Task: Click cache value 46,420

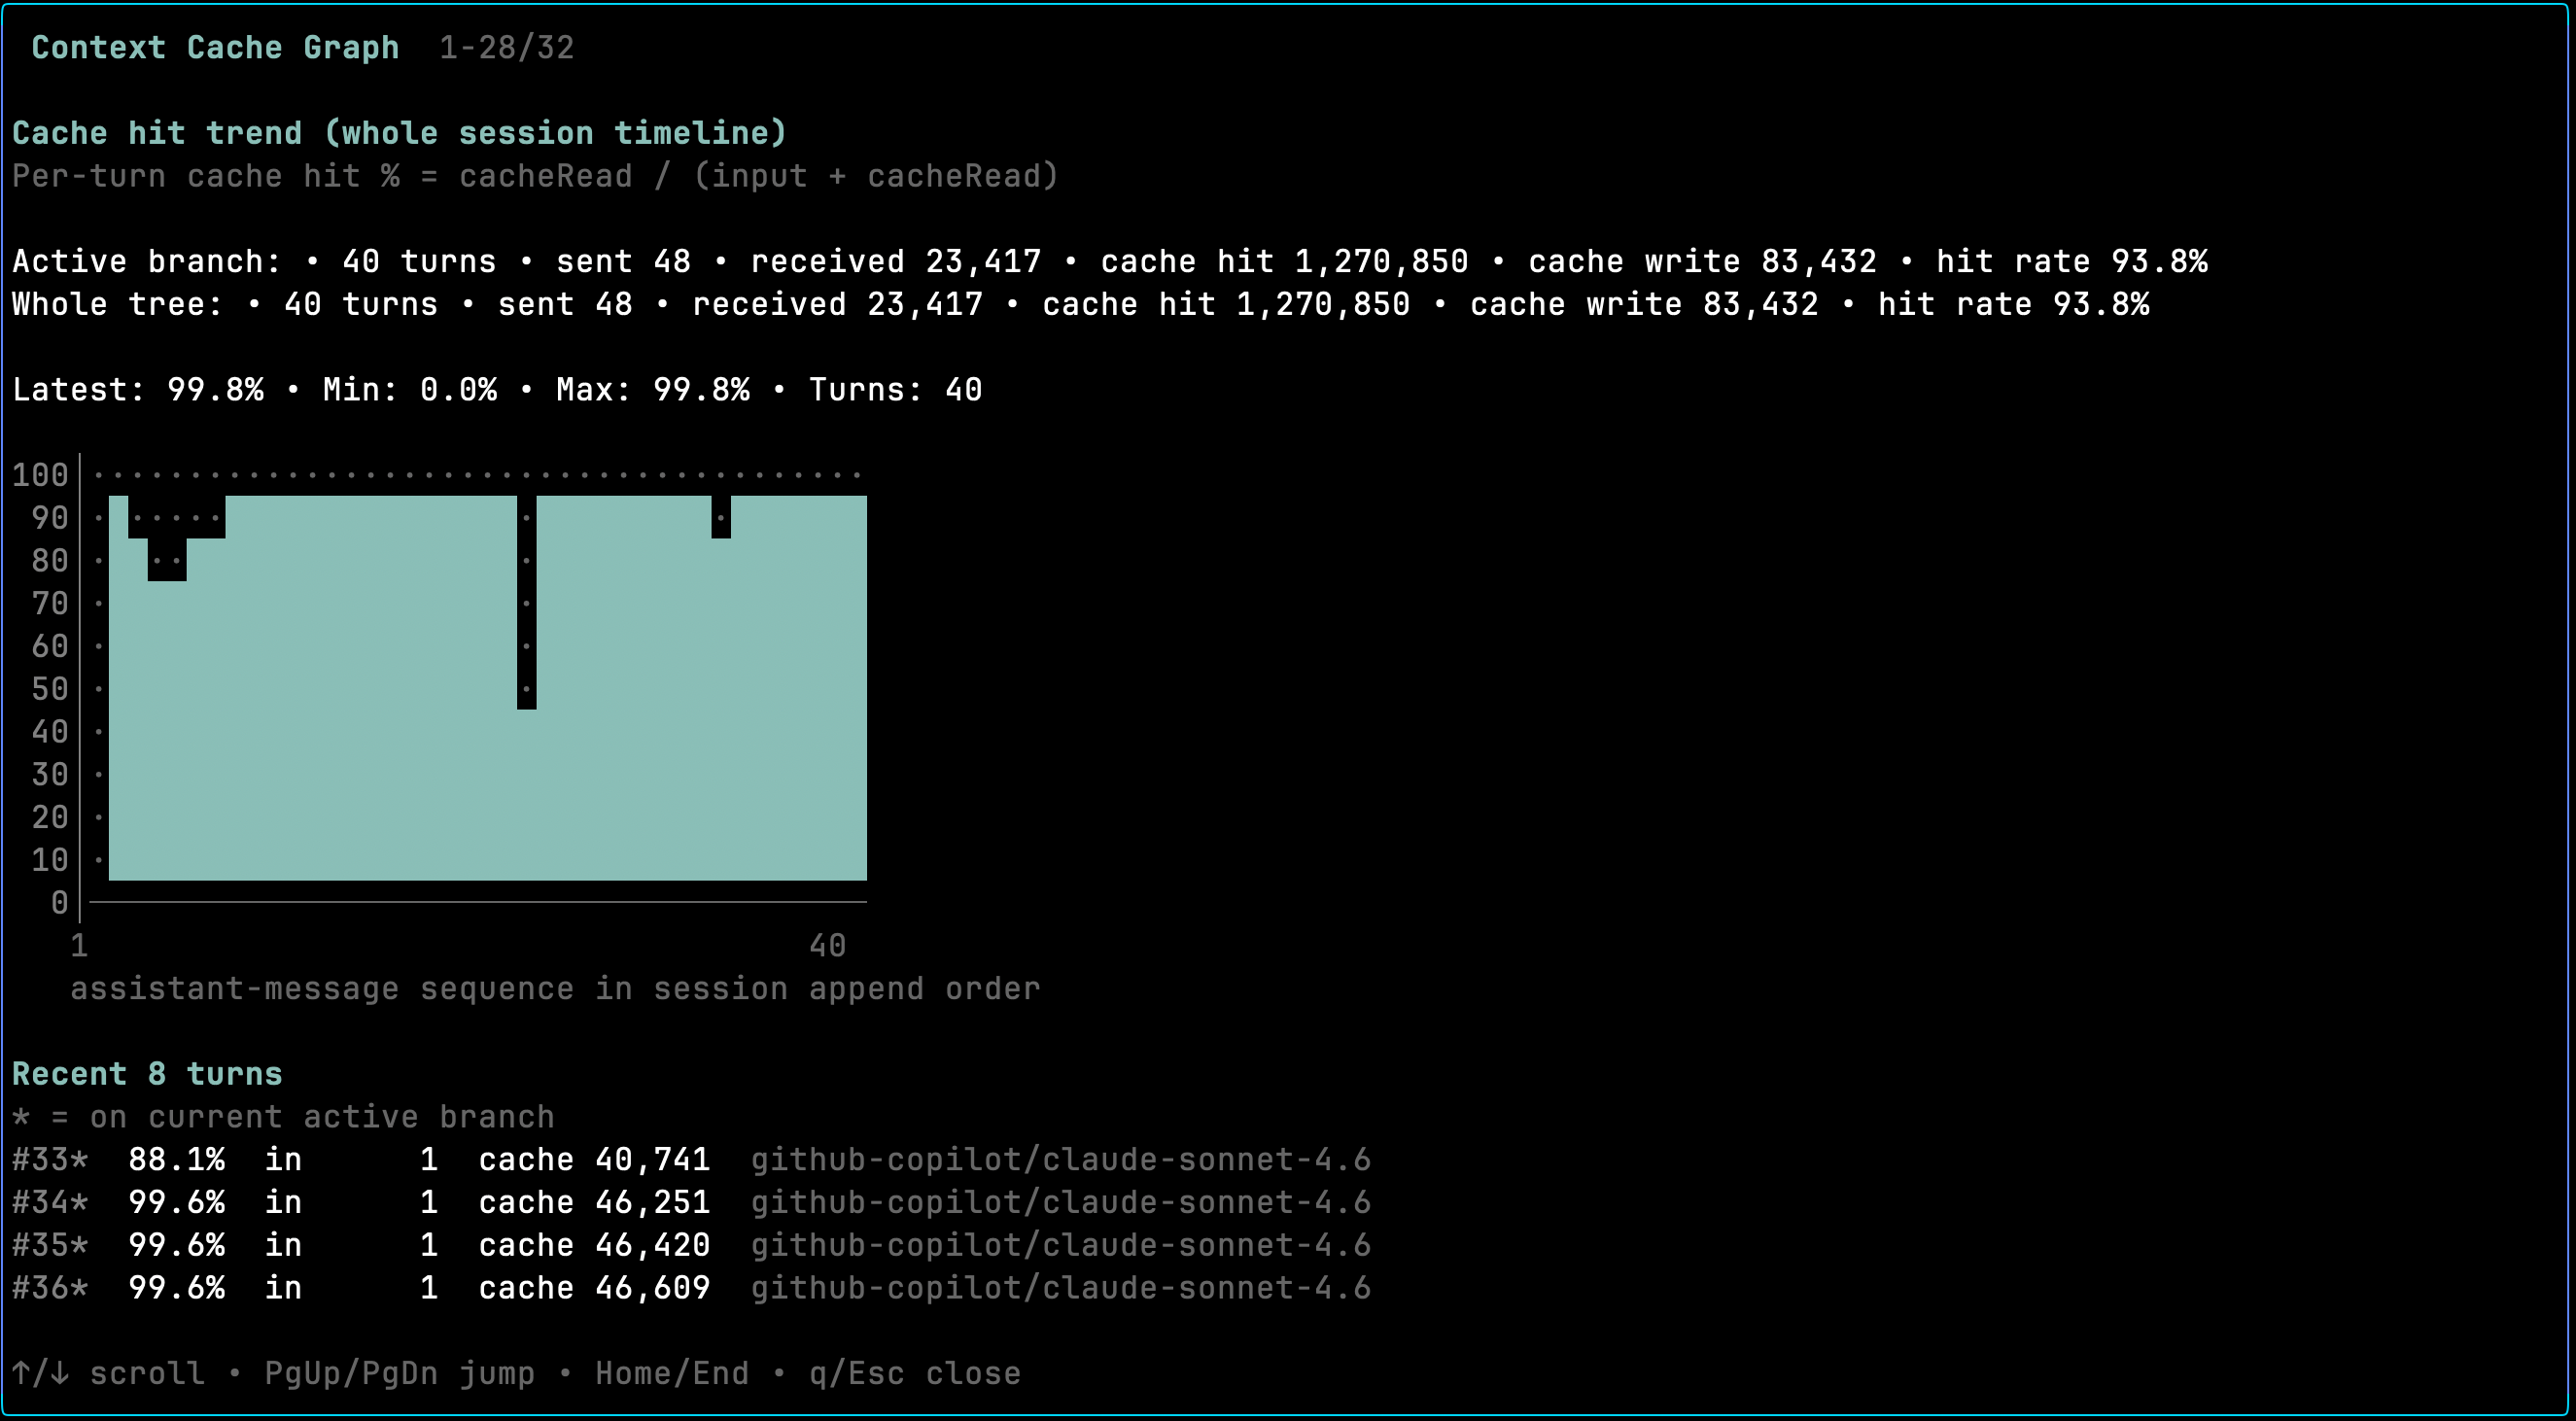Action: point(653,1245)
